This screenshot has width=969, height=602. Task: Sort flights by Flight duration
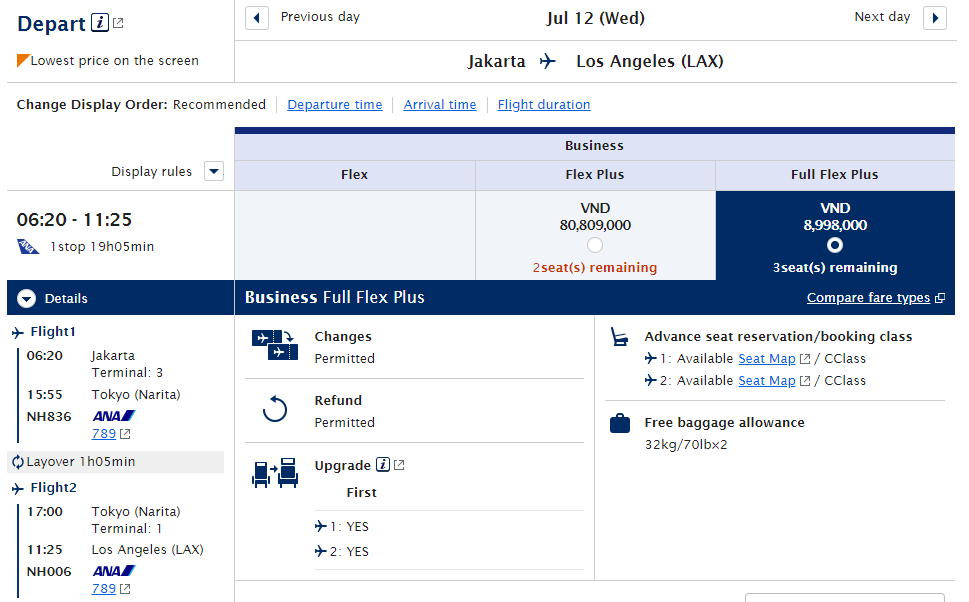click(544, 105)
